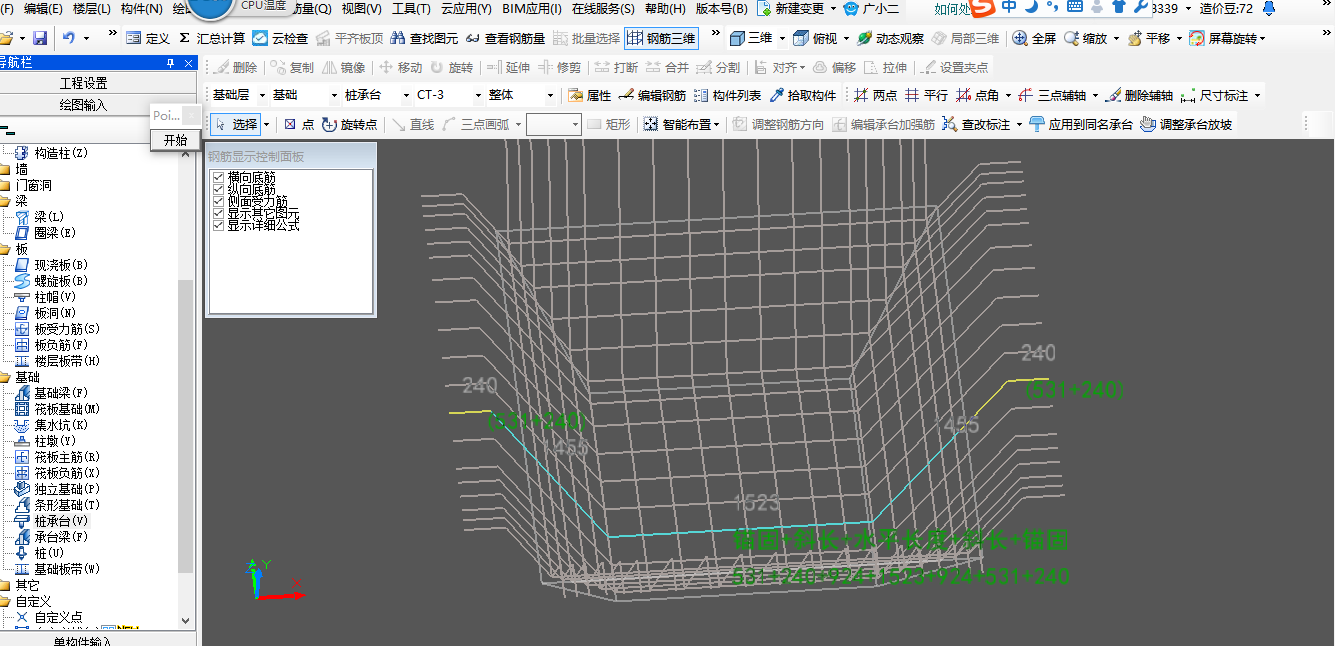This screenshot has width=1335, height=646.
Task: Click 编辑钢筋 edit rebar tool
Action: point(653,96)
